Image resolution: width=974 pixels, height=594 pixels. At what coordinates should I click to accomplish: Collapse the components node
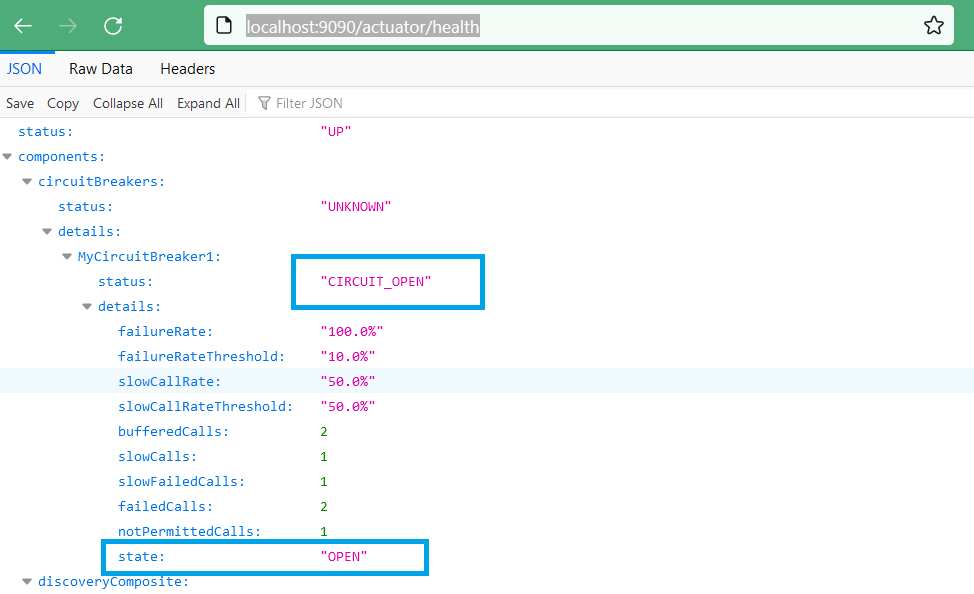7,157
